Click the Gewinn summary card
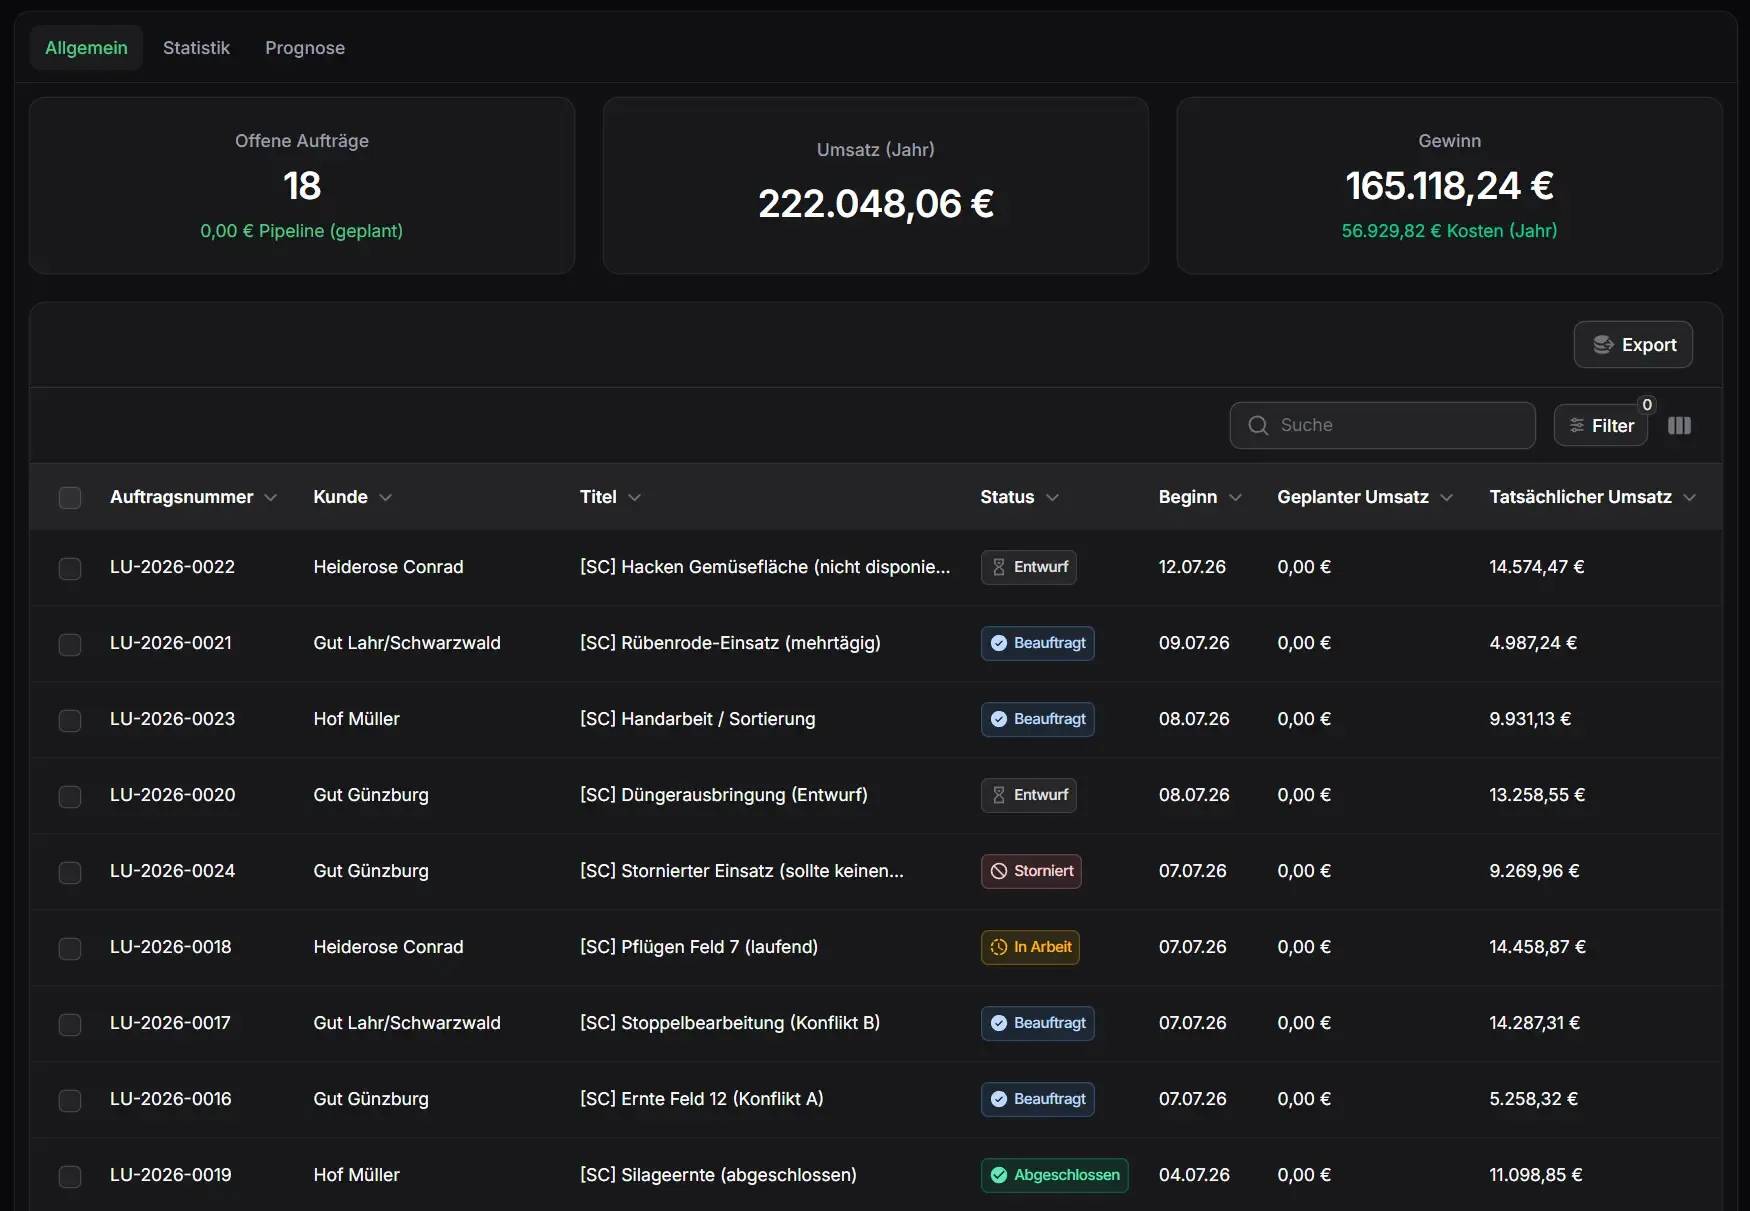This screenshot has width=1750, height=1211. click(1449, 186)
